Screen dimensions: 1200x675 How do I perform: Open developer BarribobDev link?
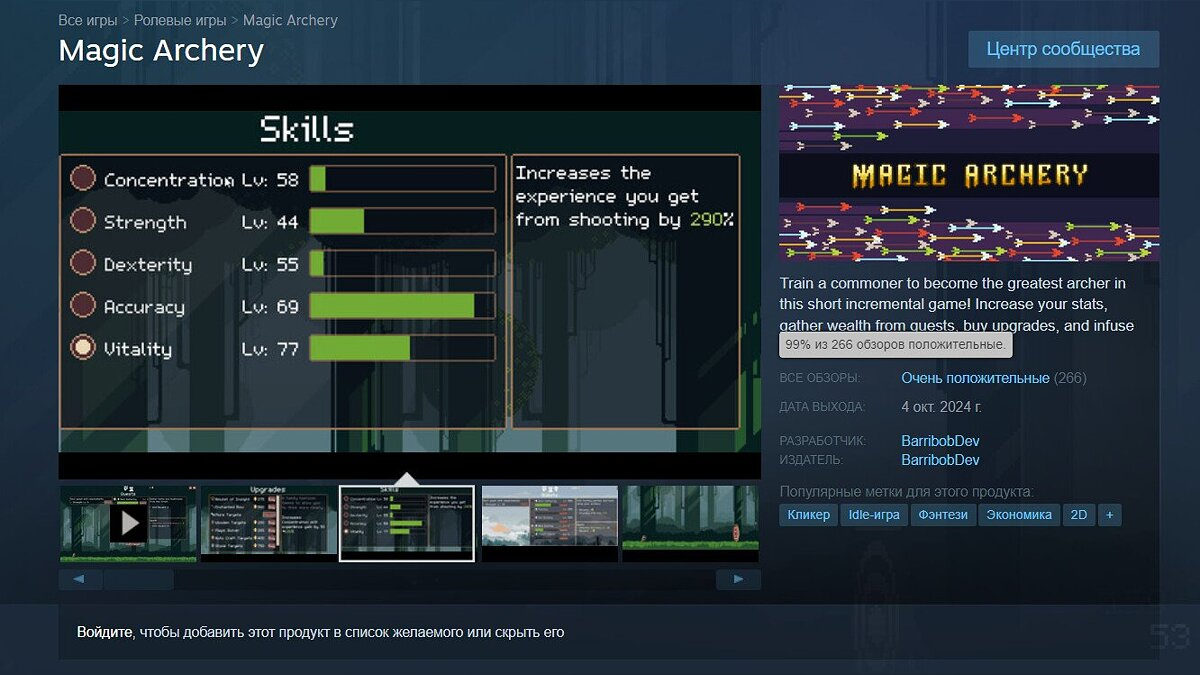click(940, 441)
